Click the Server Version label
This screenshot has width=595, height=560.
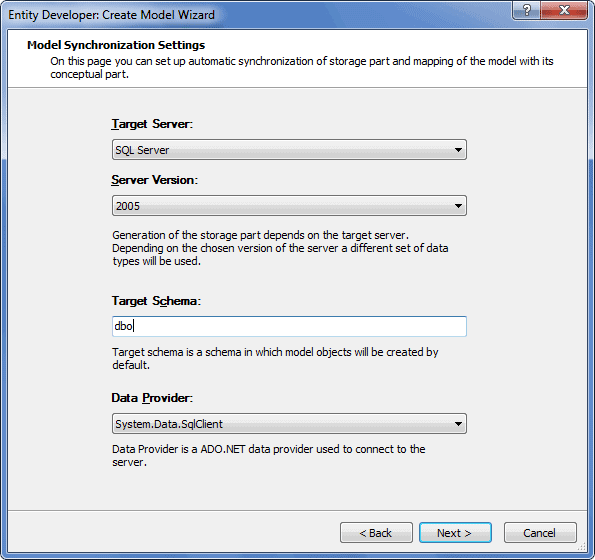[154, 180]
